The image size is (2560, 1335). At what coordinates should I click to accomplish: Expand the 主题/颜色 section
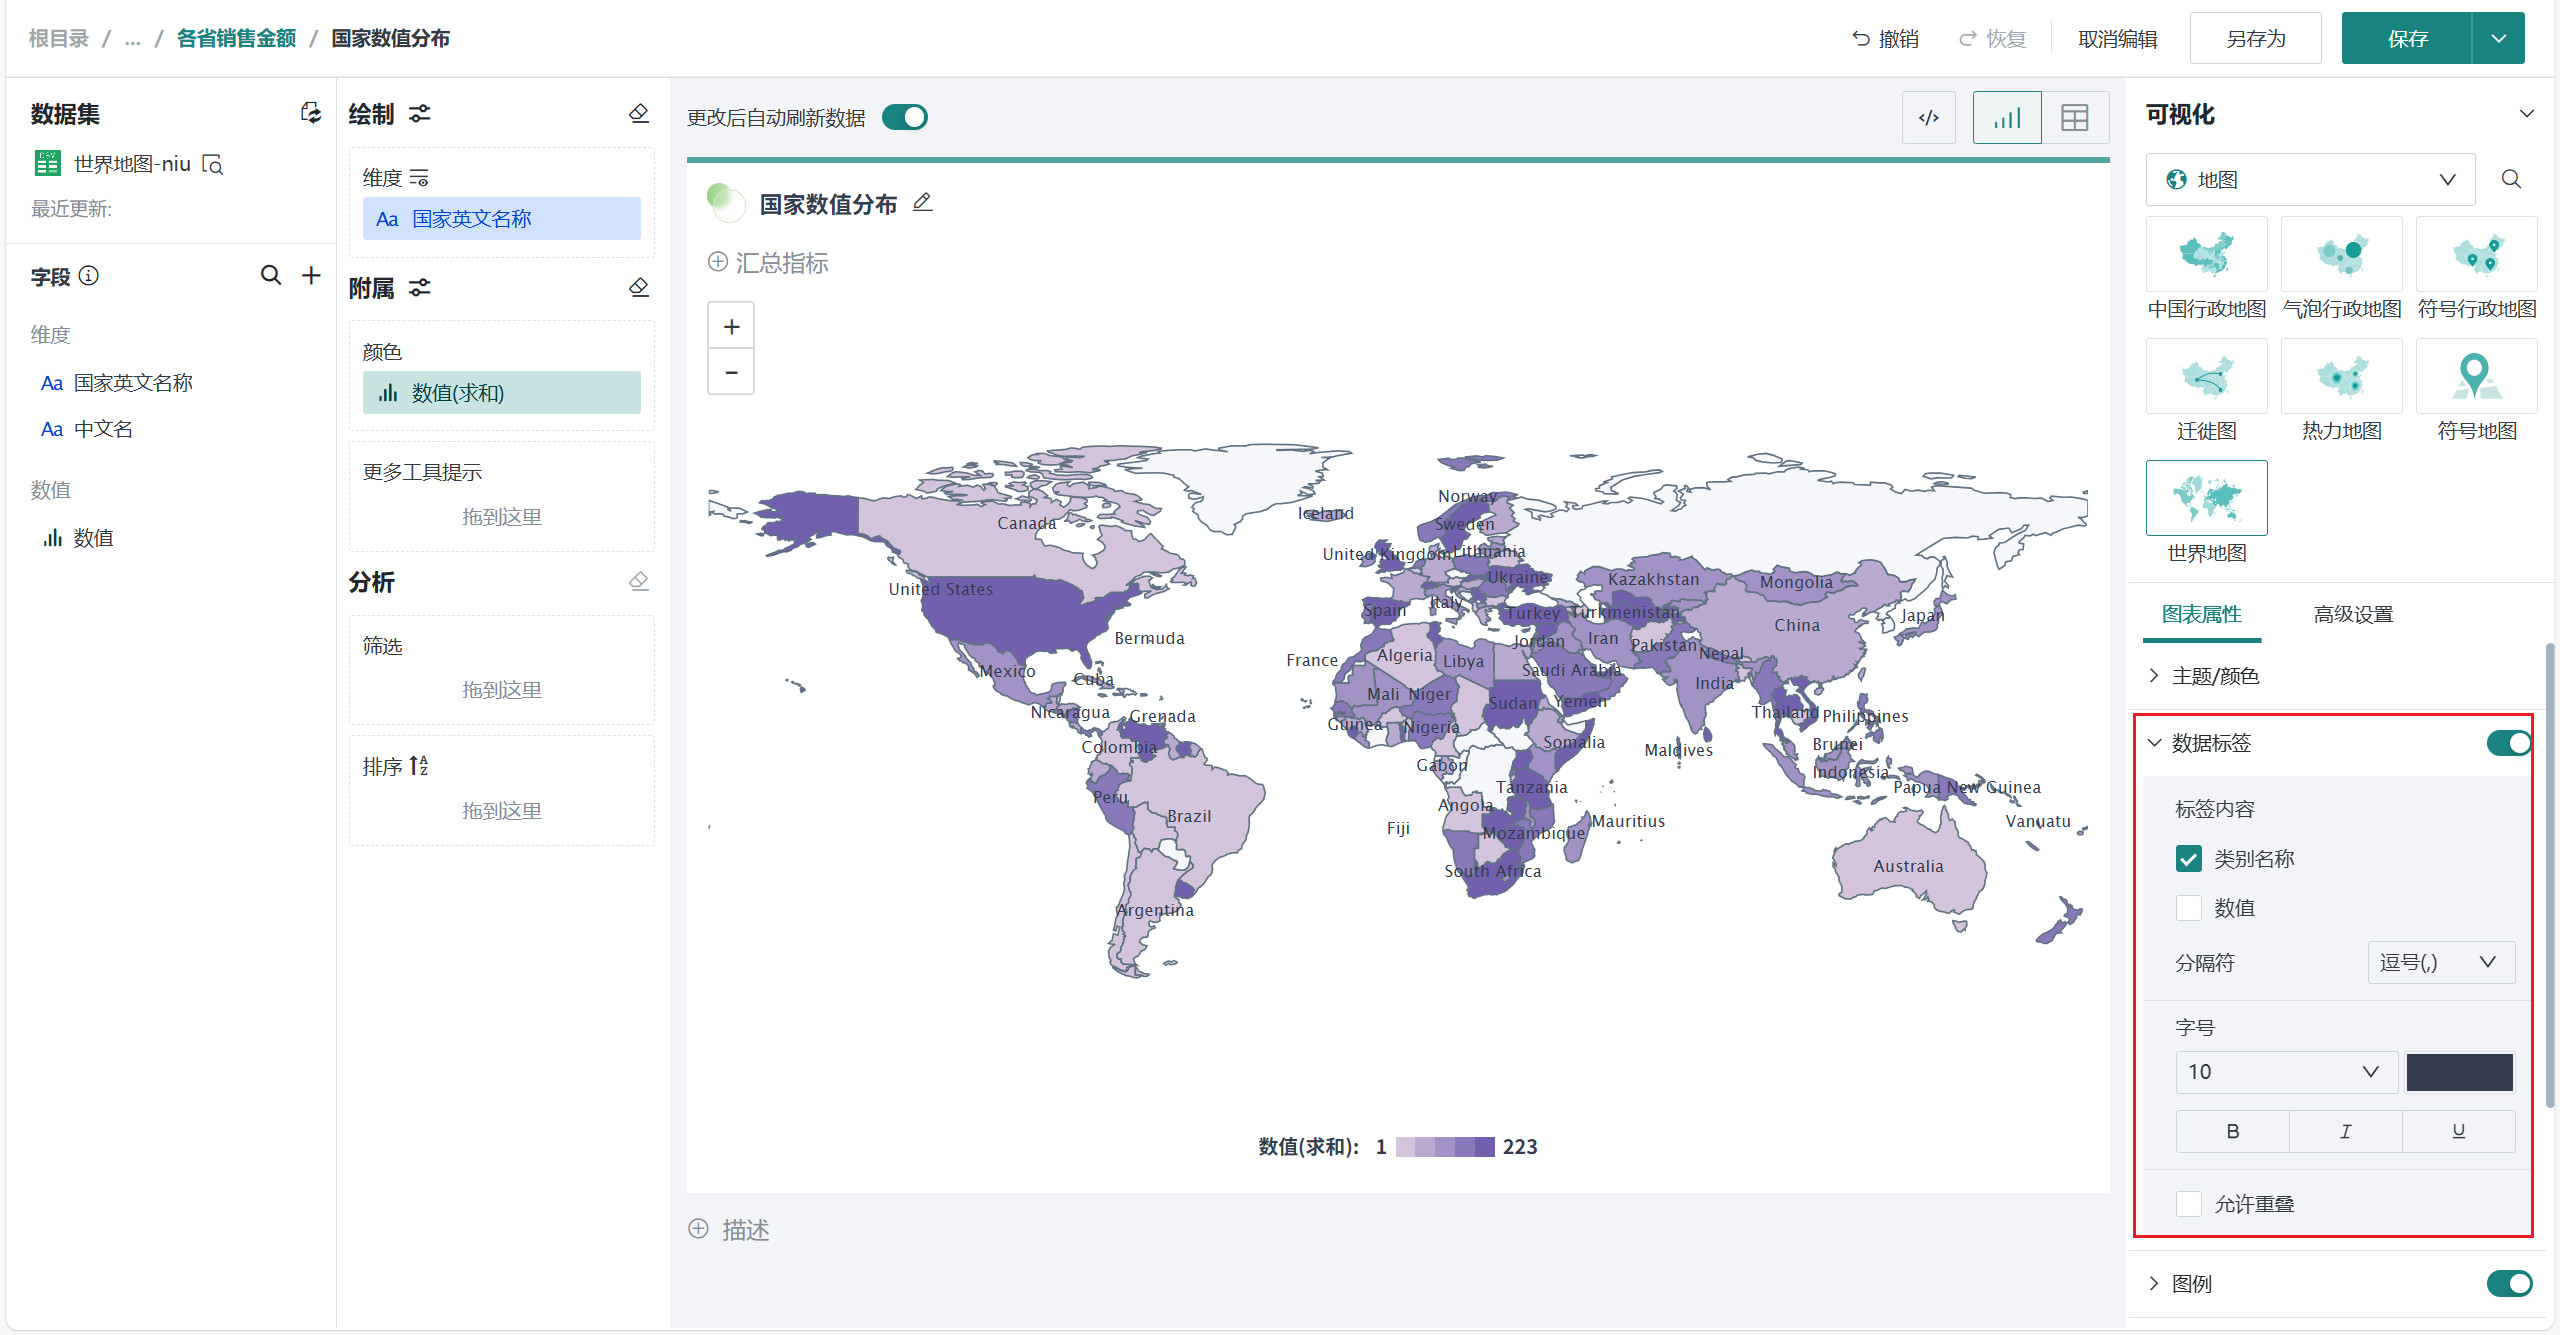tap(2215, 676)
